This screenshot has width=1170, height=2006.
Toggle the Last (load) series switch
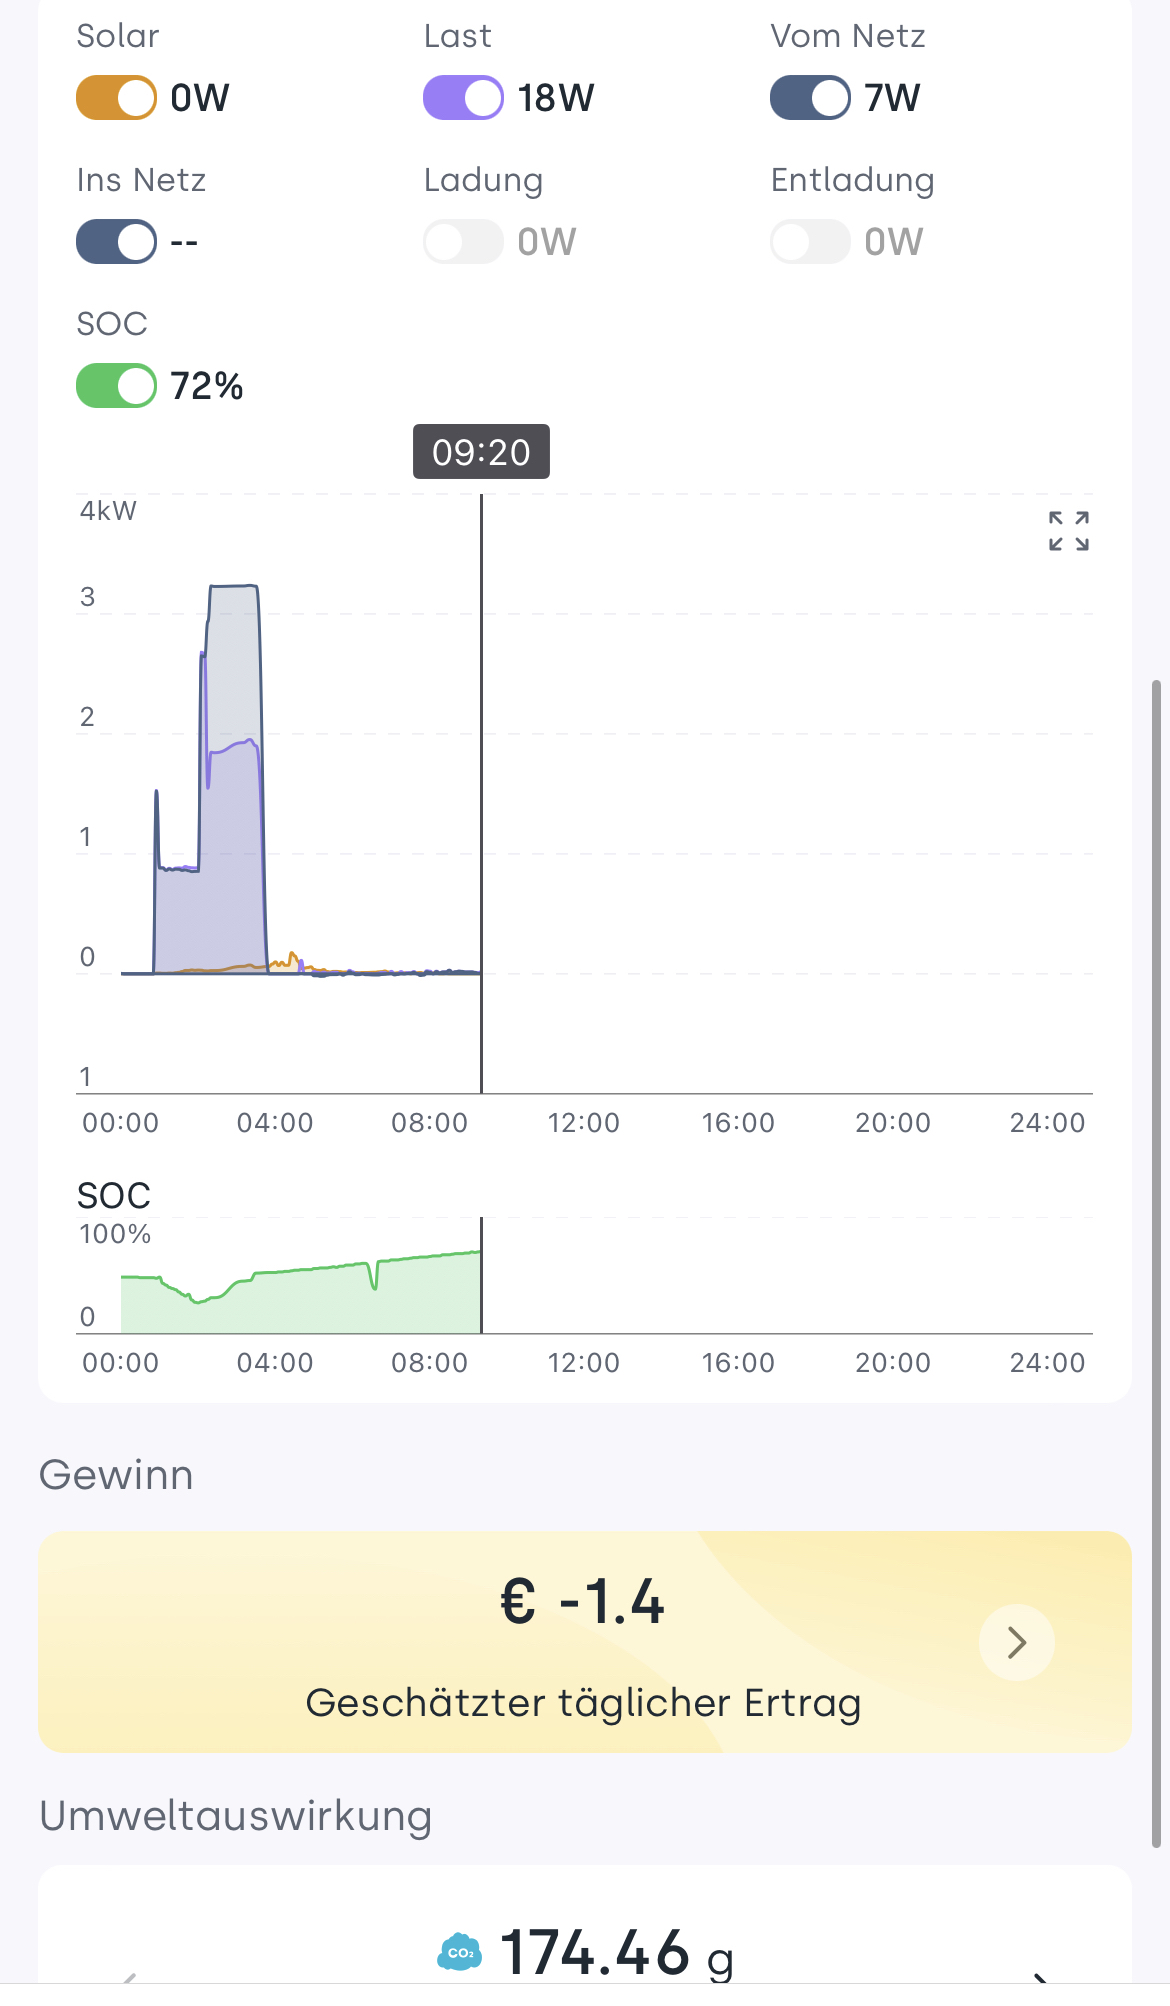click(463, 98)
